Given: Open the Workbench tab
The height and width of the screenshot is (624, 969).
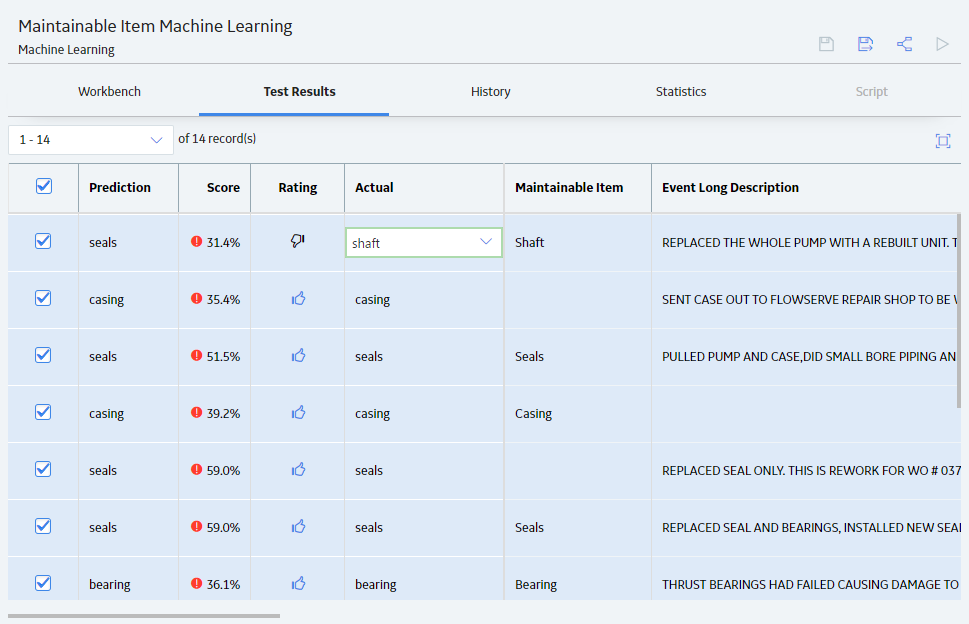Looking at the screenshot, I should point(109,91).
